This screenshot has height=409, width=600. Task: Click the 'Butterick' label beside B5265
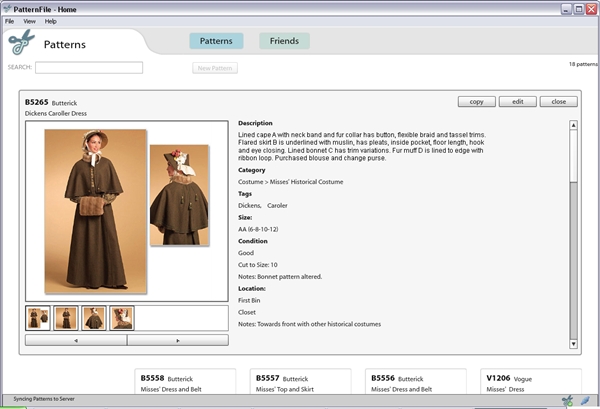(64, 103)
